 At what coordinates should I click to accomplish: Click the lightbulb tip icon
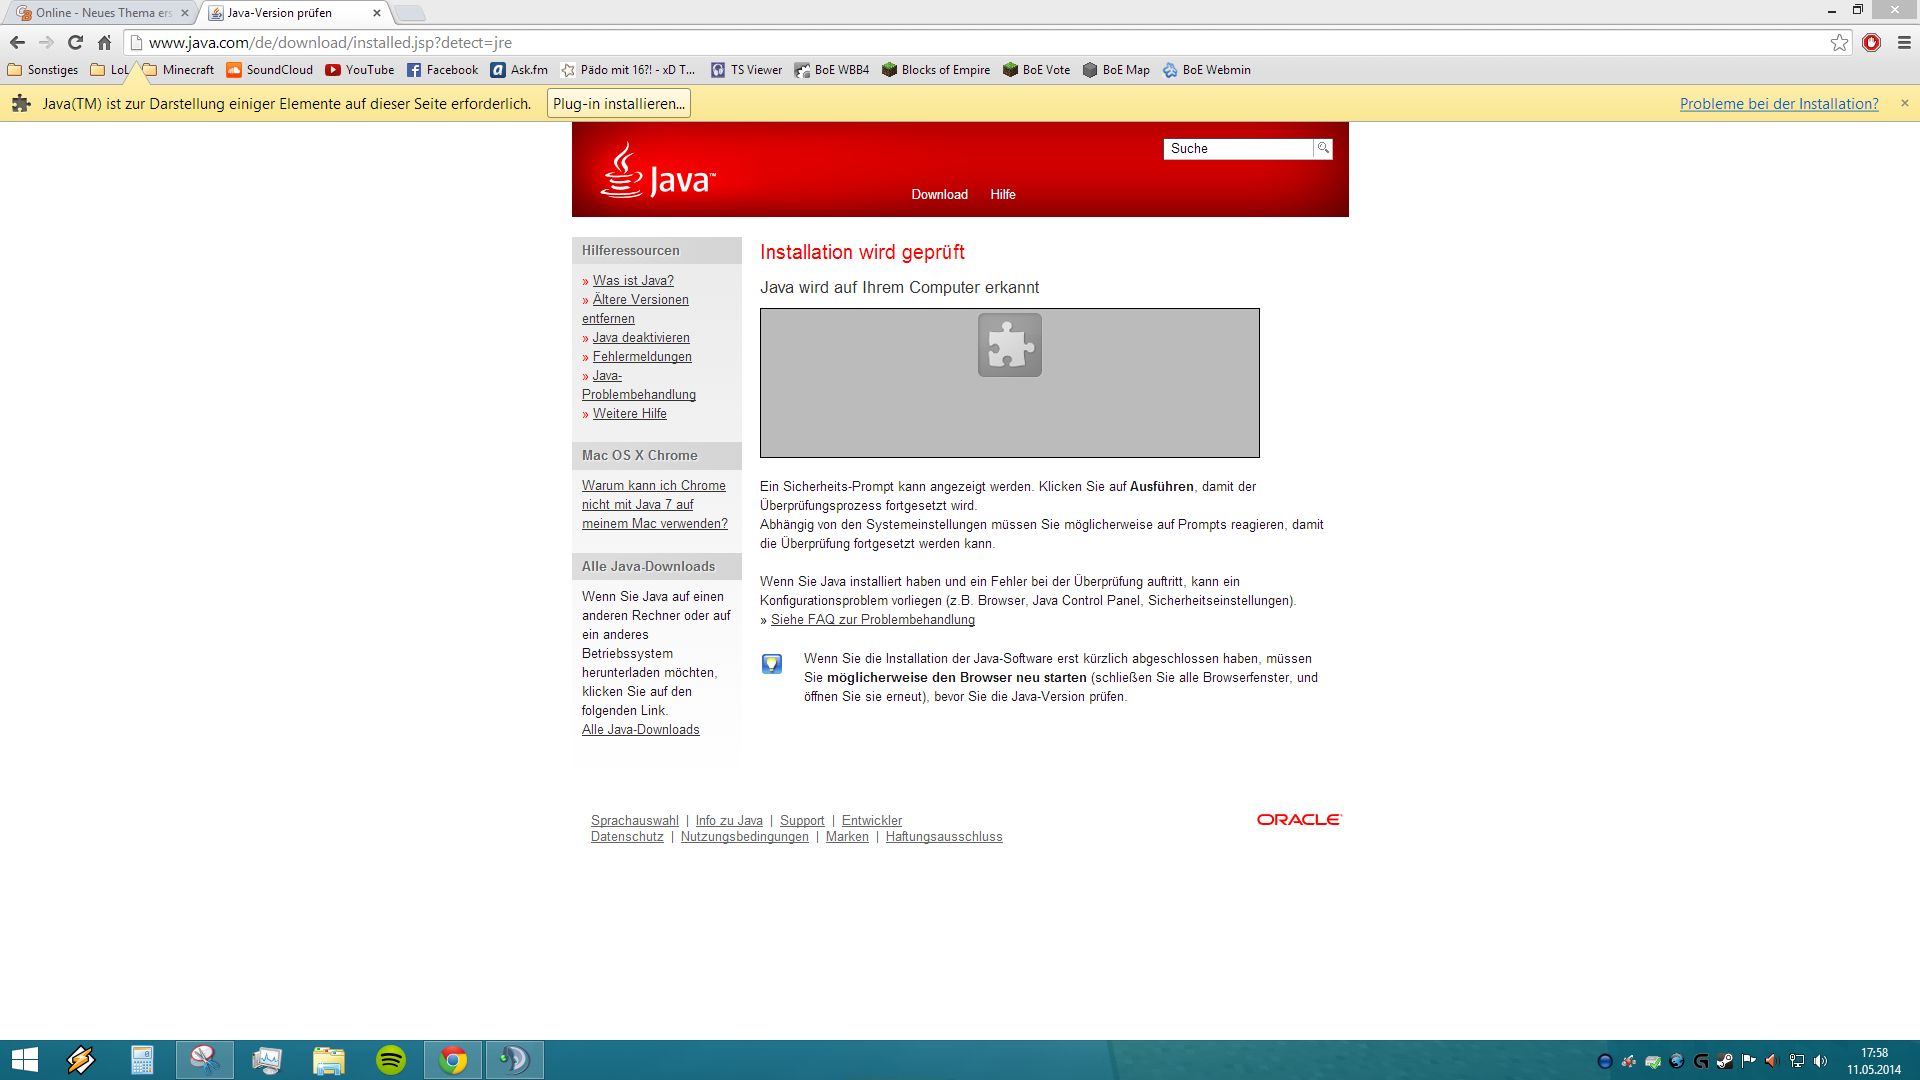pos(772,664)
